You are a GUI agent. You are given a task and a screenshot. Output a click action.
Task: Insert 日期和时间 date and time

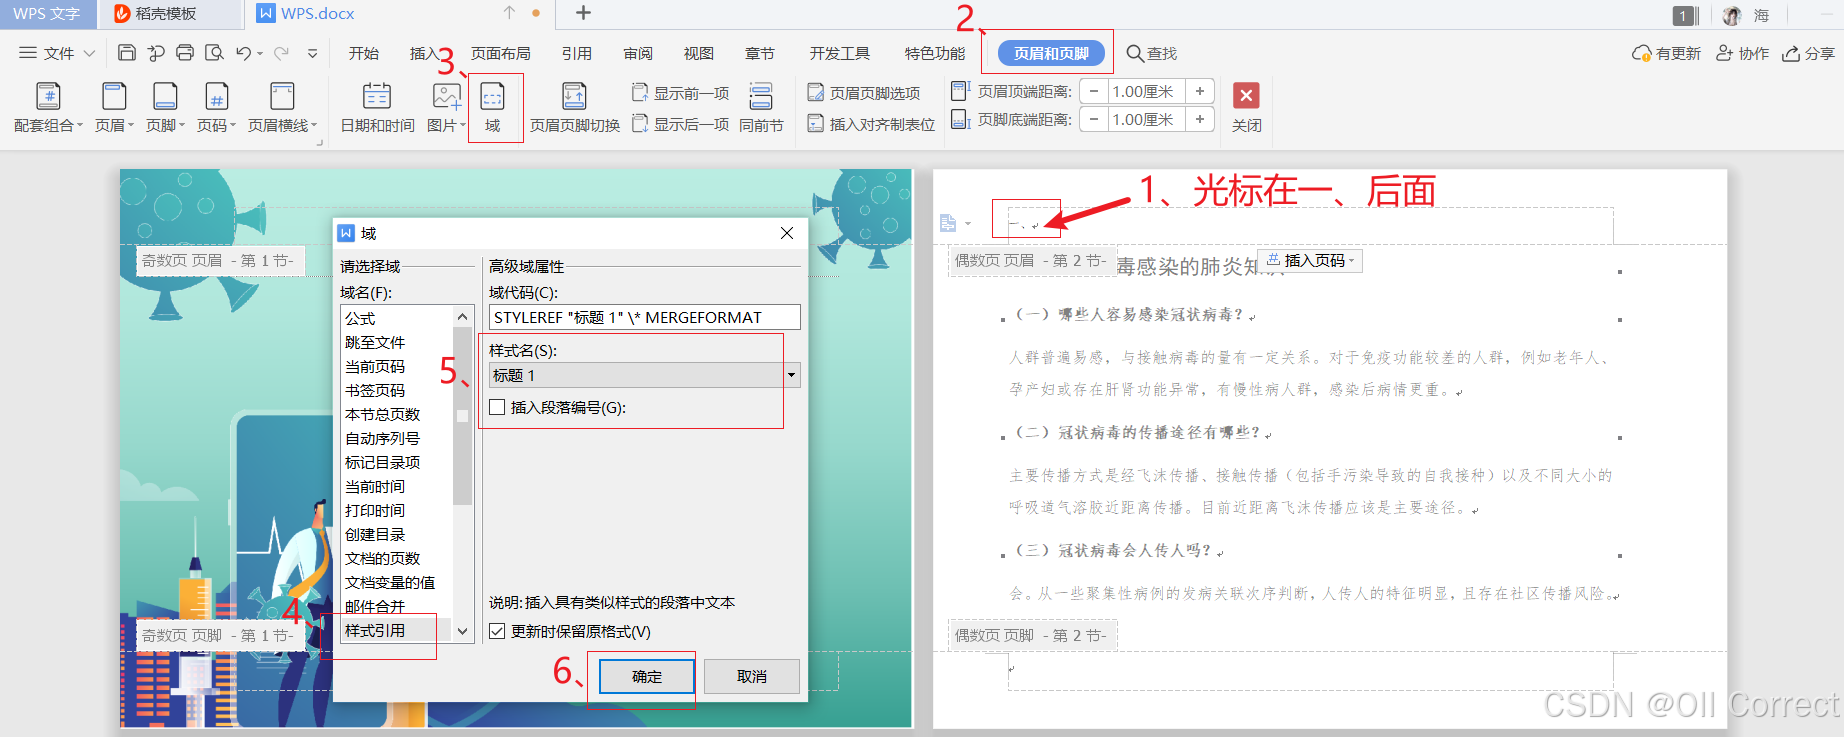(x=377, y=107)
